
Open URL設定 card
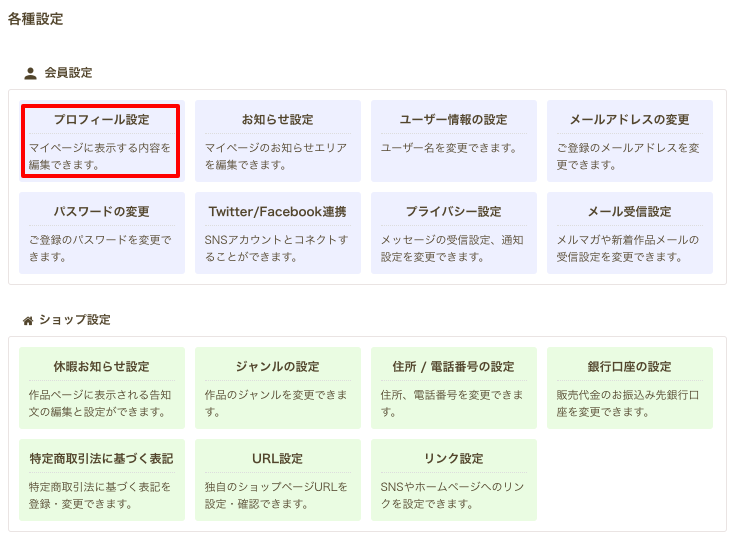pos(278,480)
